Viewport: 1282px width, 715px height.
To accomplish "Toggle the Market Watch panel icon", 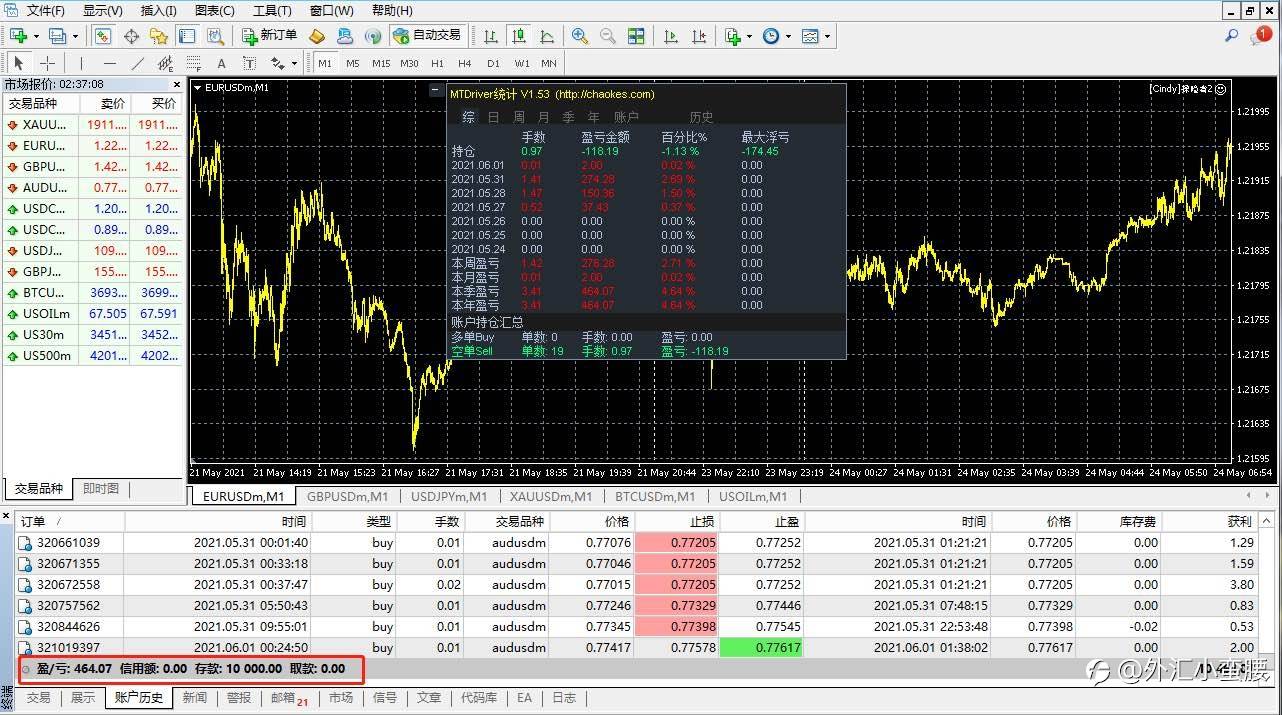I will point(103,36).
